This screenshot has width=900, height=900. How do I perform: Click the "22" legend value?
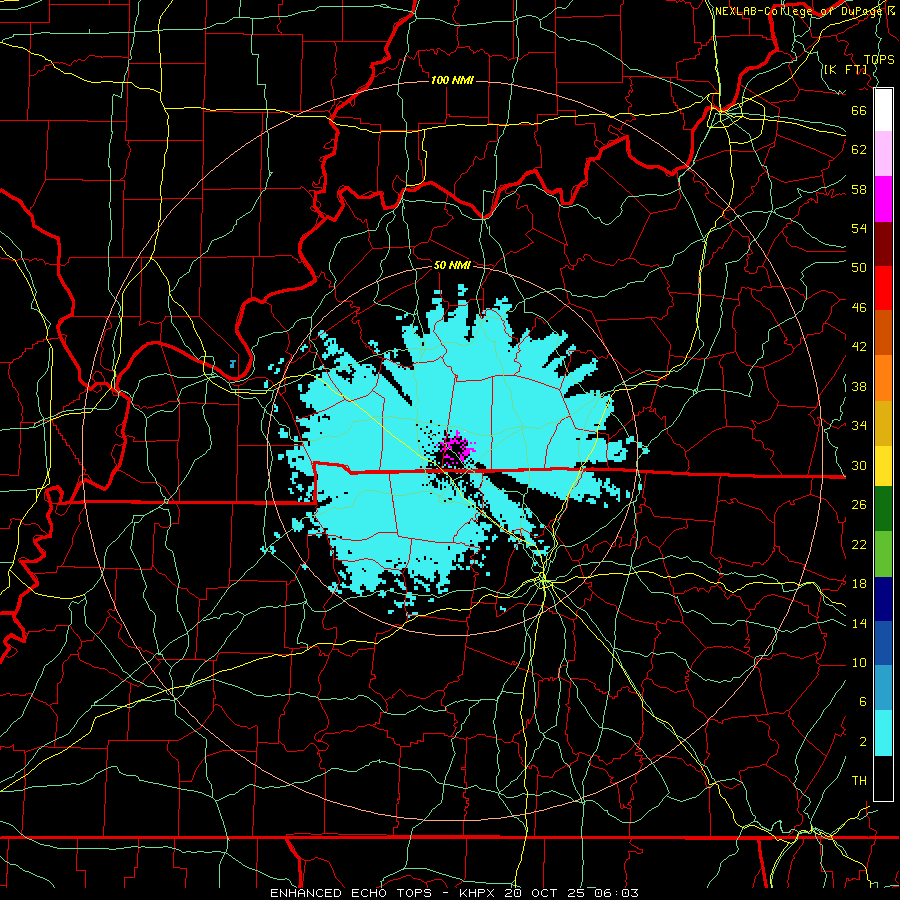[859, 544]
